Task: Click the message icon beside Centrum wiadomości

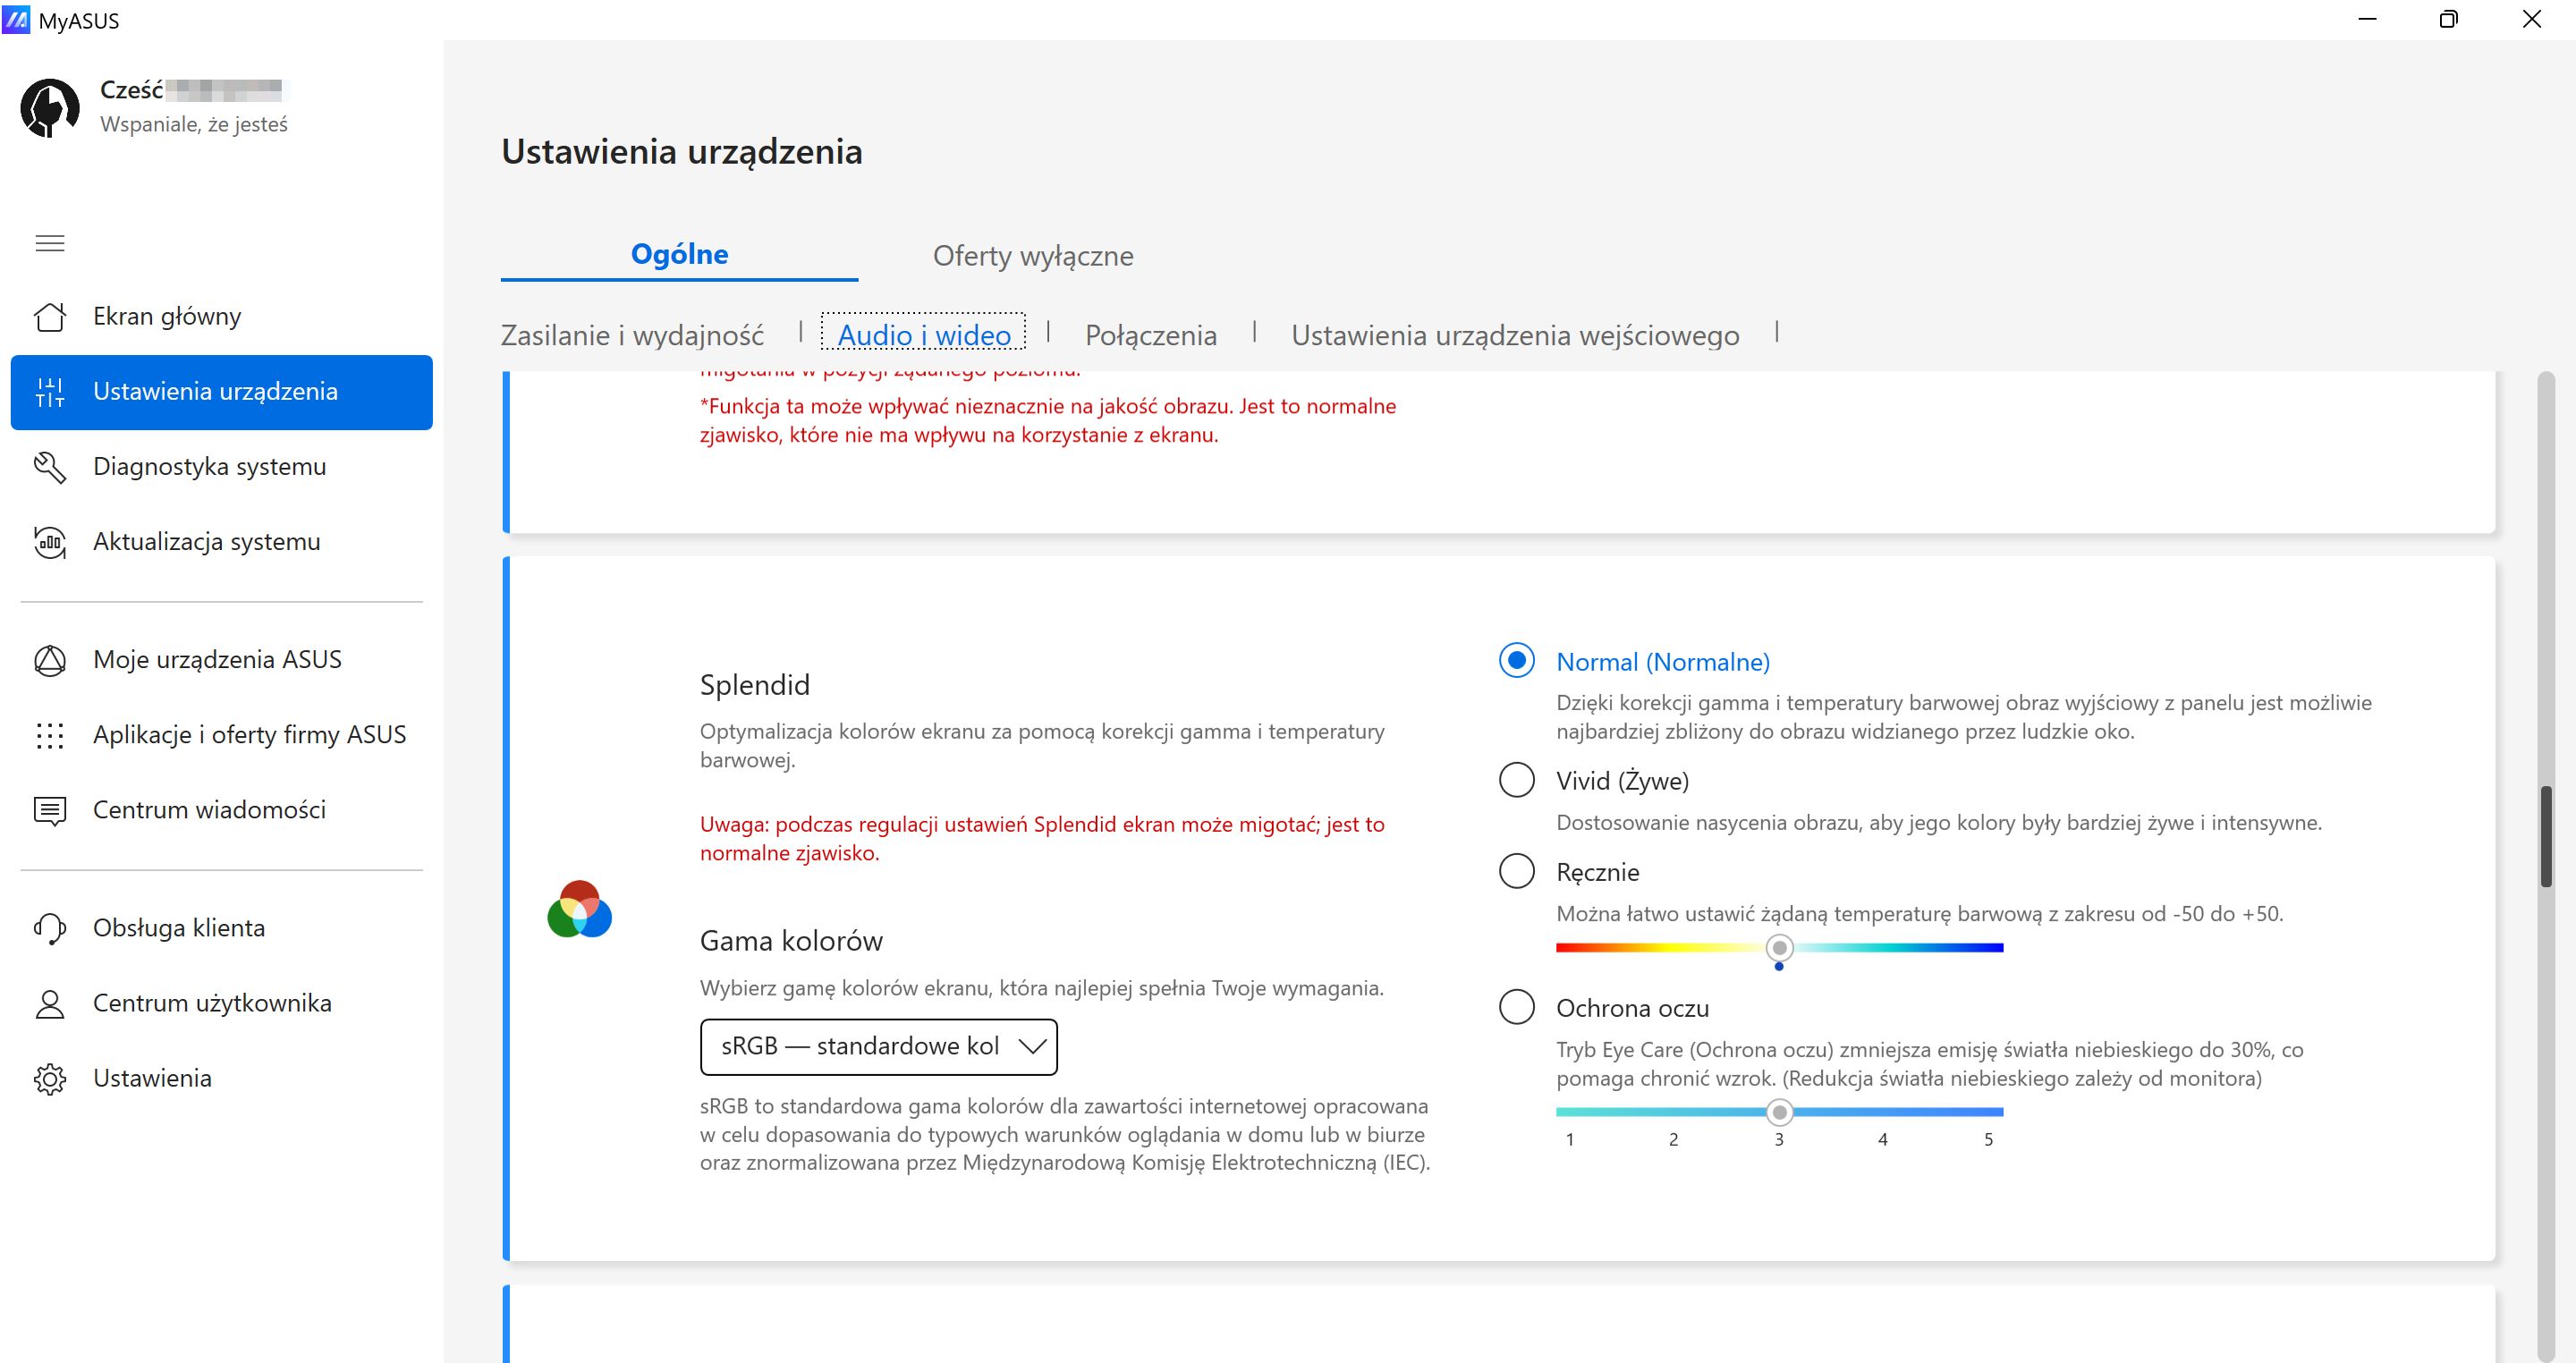Action: (50, 810)
